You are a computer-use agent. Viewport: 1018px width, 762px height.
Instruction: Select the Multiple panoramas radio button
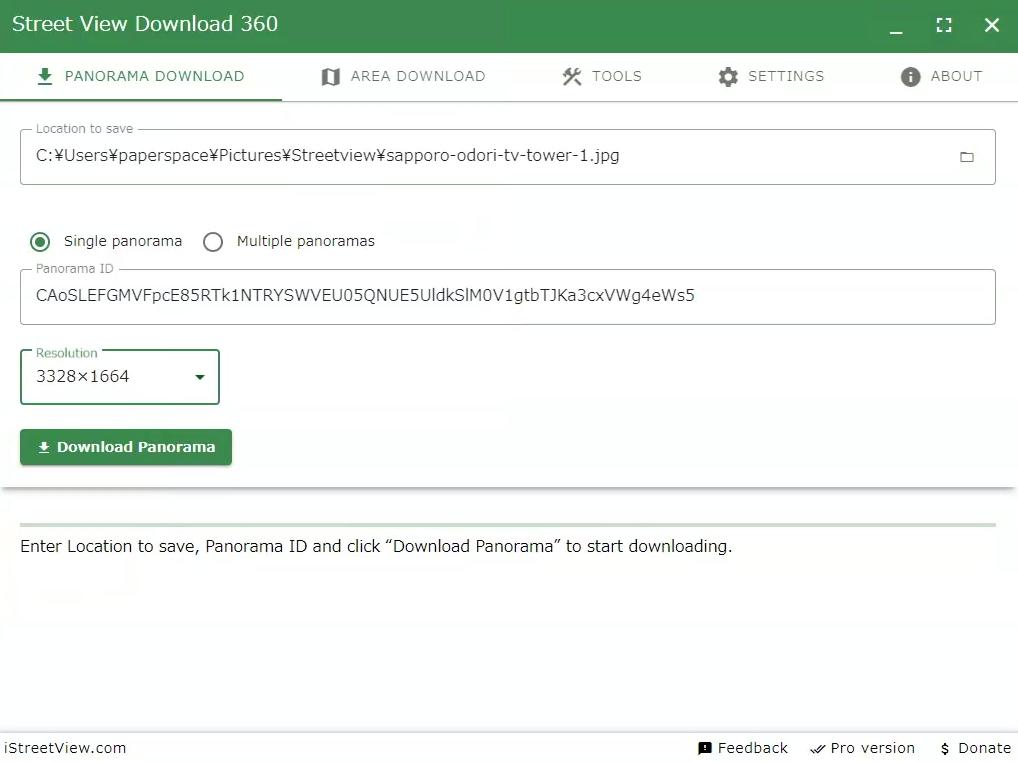point(213,242)
